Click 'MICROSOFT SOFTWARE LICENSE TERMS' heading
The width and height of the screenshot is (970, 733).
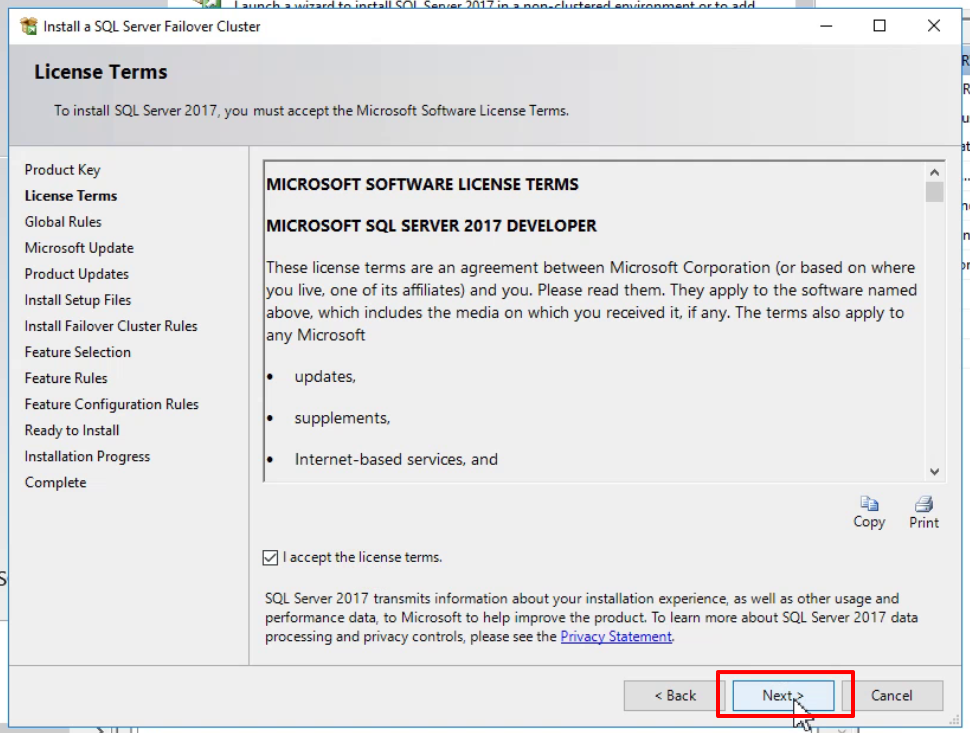click(423, 184)
